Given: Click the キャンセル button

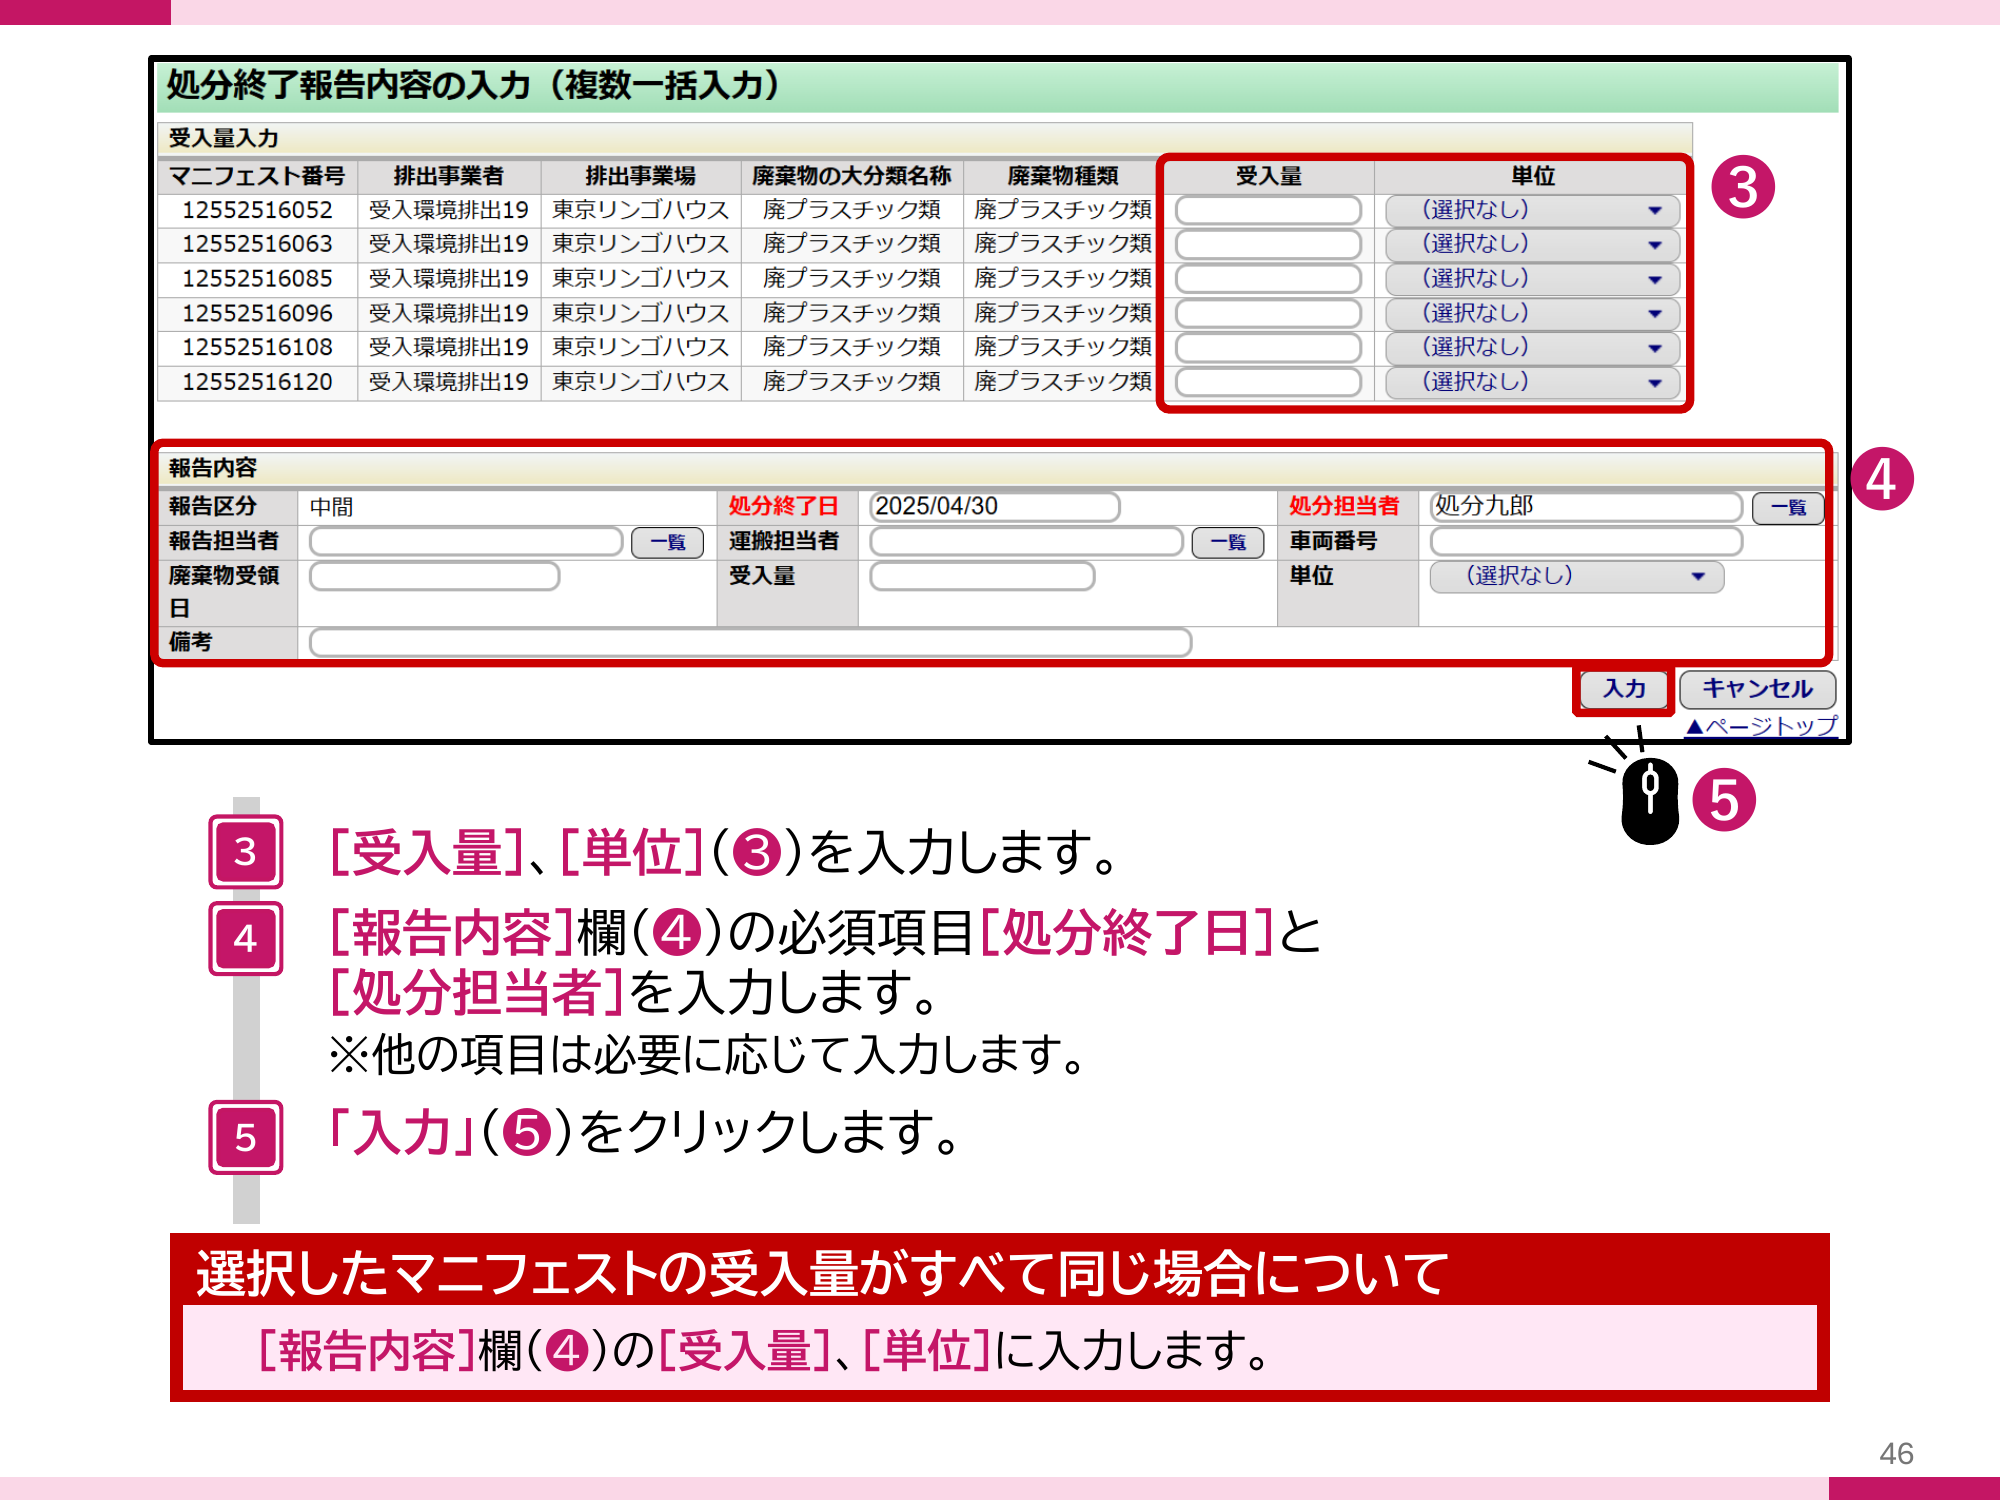Looking at the screenshot, I should (1757, 689).
